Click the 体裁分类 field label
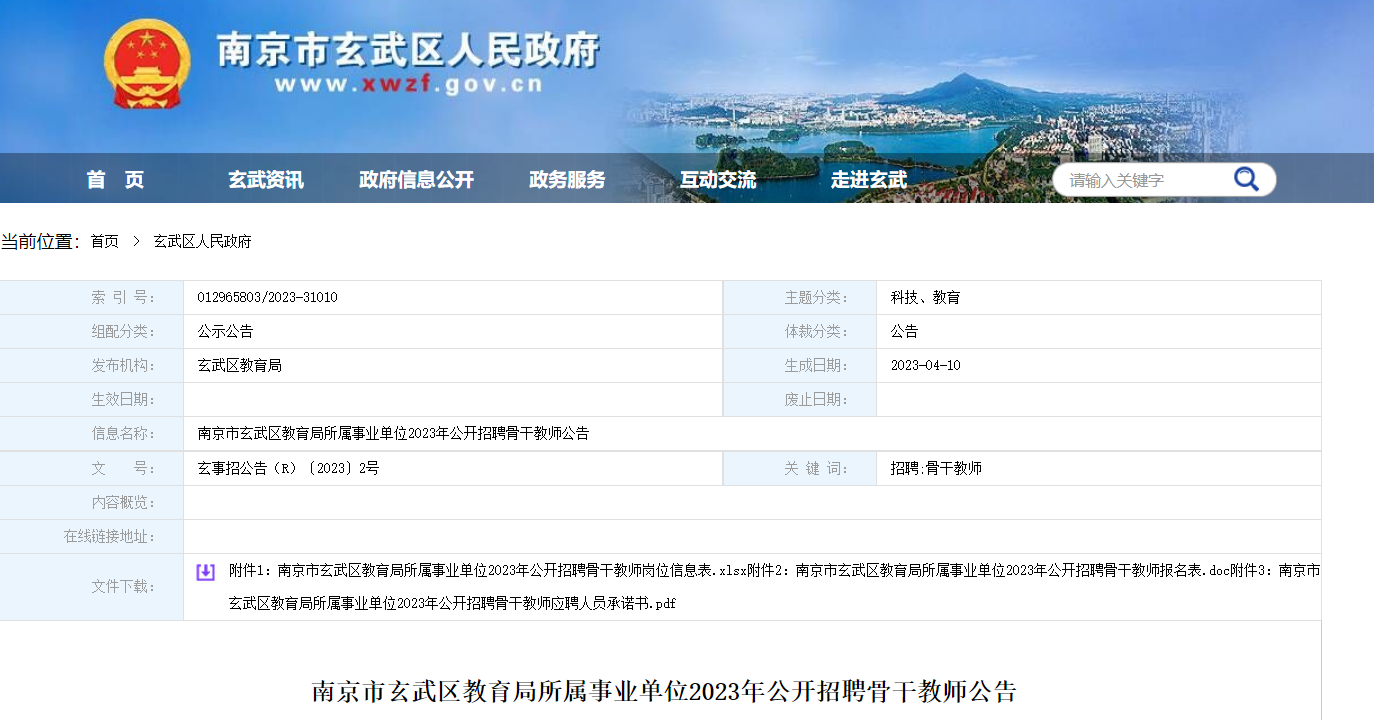Viewport: 1374px width, 720px height. (x=817, y=332)
